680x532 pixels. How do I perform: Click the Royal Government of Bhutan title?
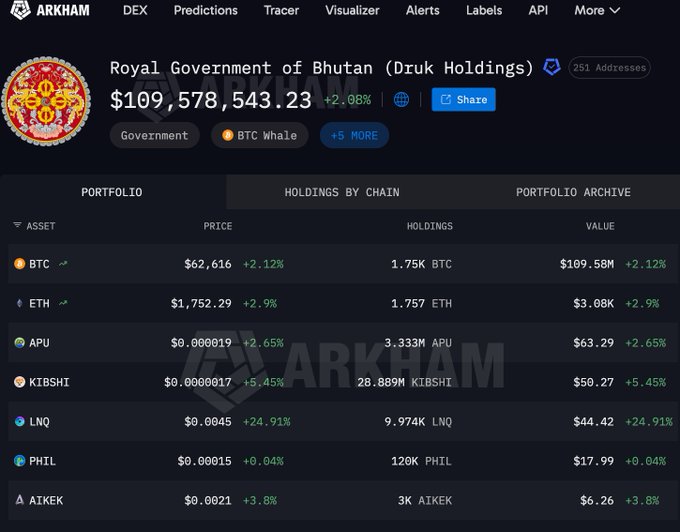(x=321, y=68)
